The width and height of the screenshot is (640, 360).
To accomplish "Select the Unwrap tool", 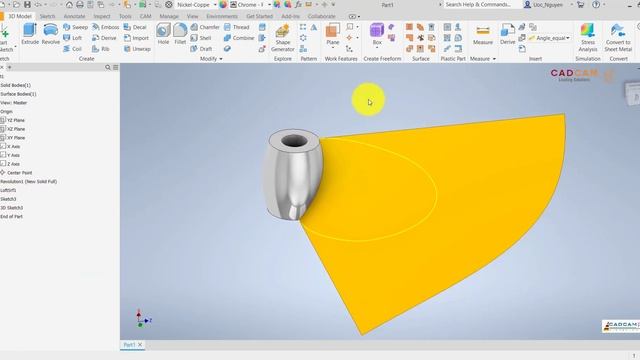I will 137,49.
